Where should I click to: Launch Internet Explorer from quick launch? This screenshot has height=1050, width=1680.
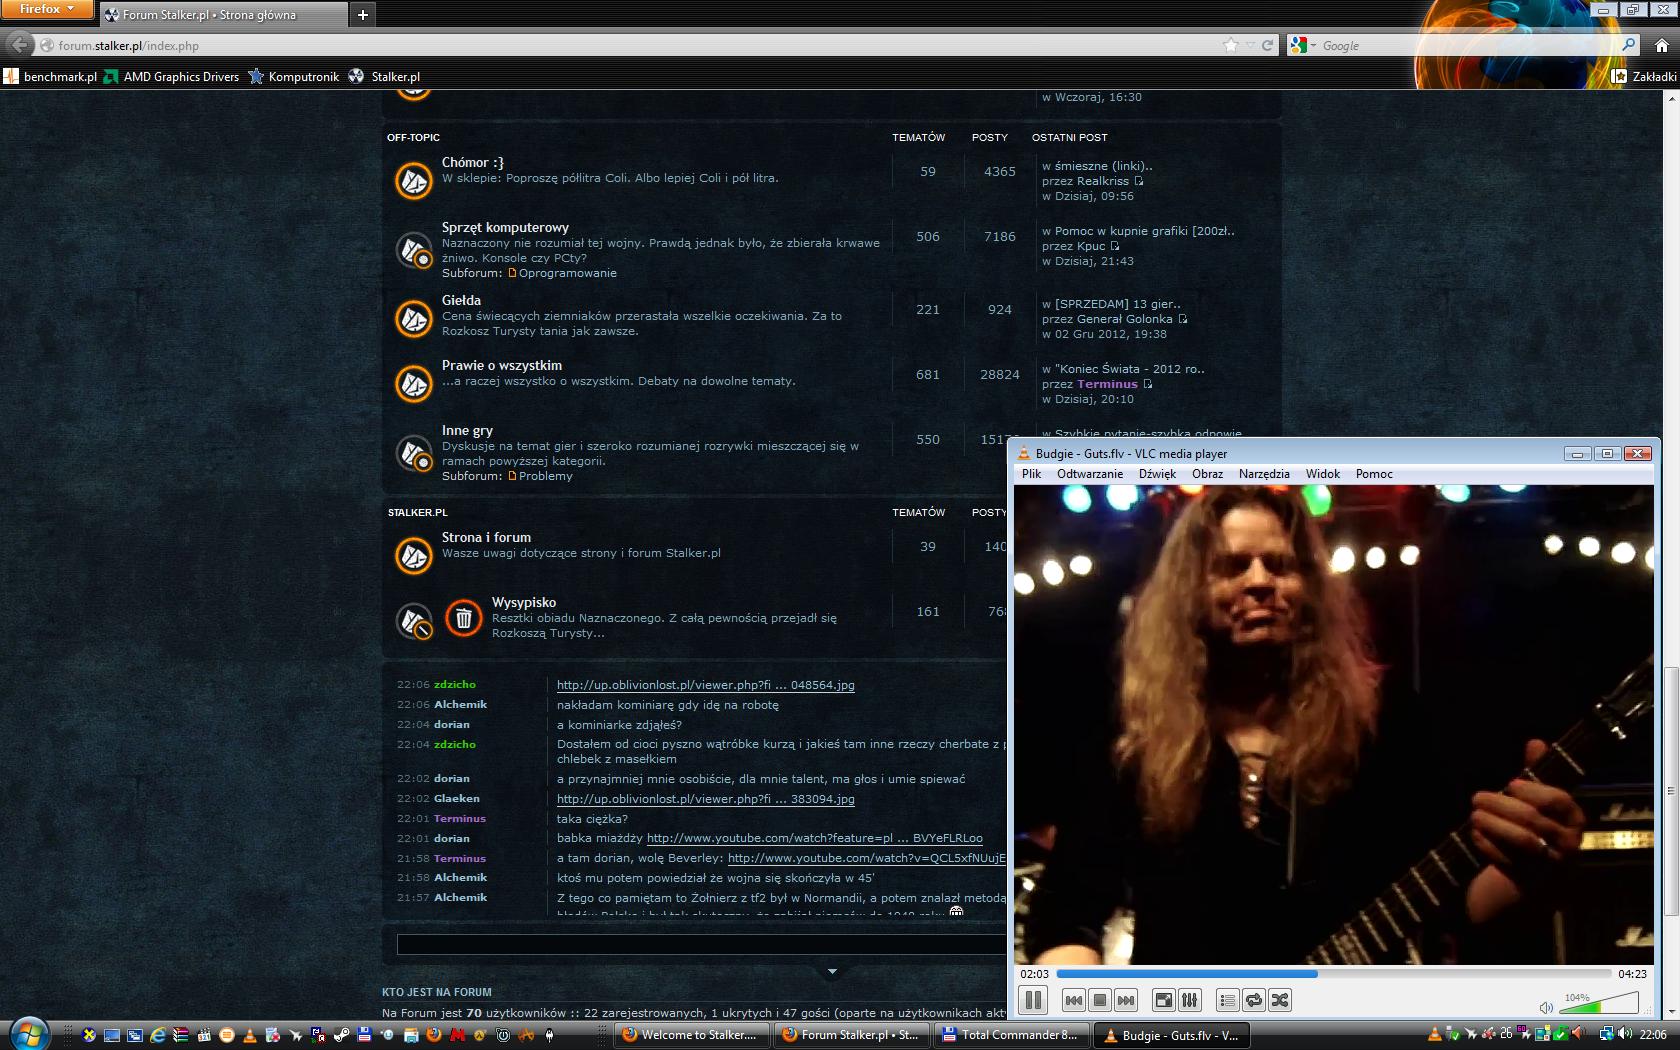tap(157, 1035)
